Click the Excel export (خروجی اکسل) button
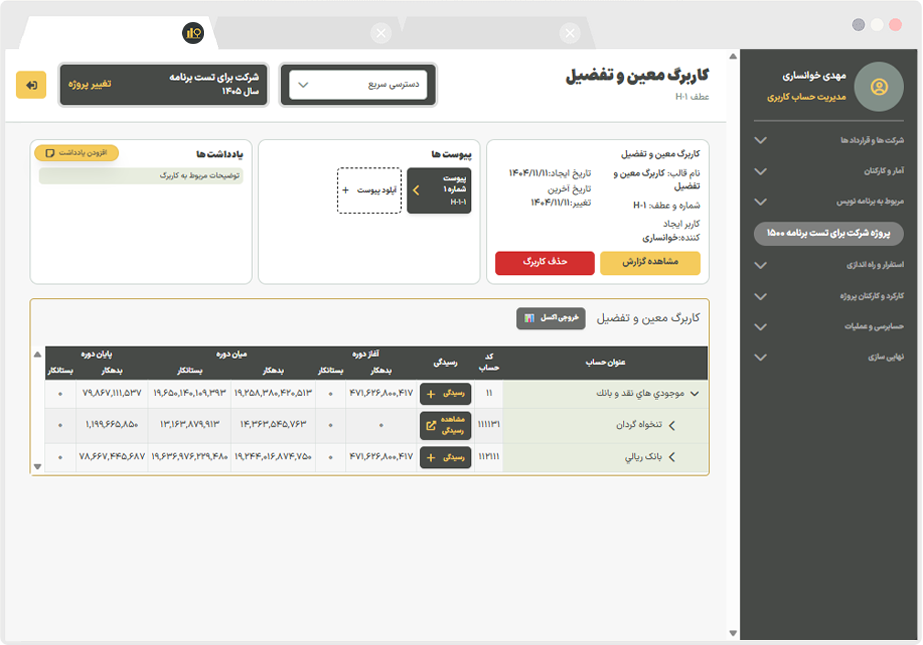Viewport: 923px width, 645px height. tap(544, 318)
